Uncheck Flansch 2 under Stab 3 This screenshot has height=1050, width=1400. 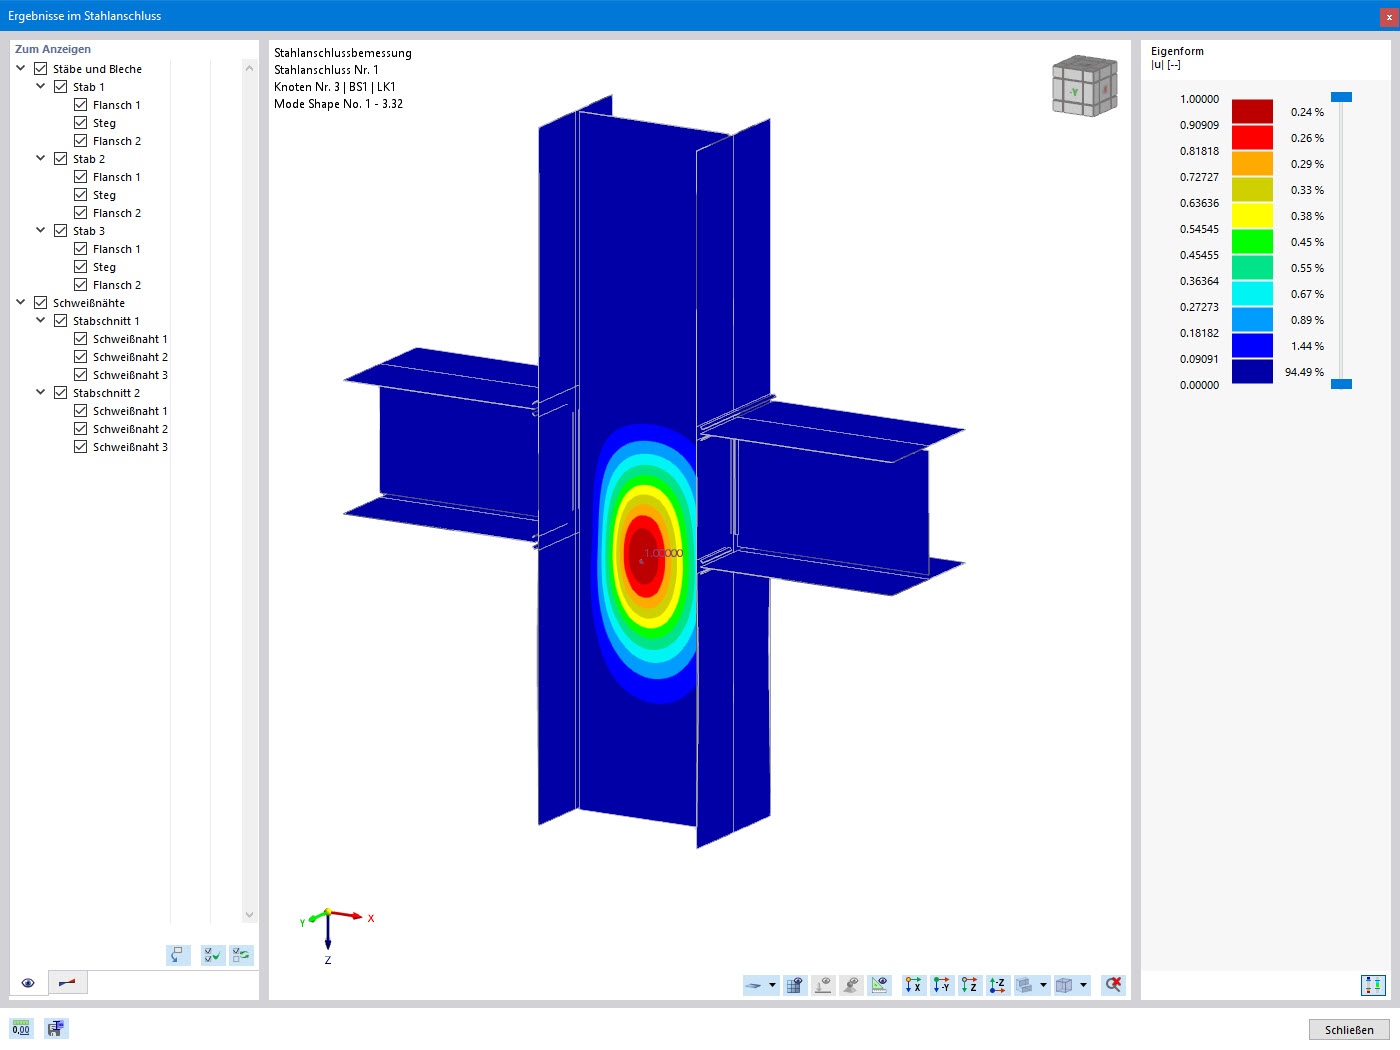(81, 285)
